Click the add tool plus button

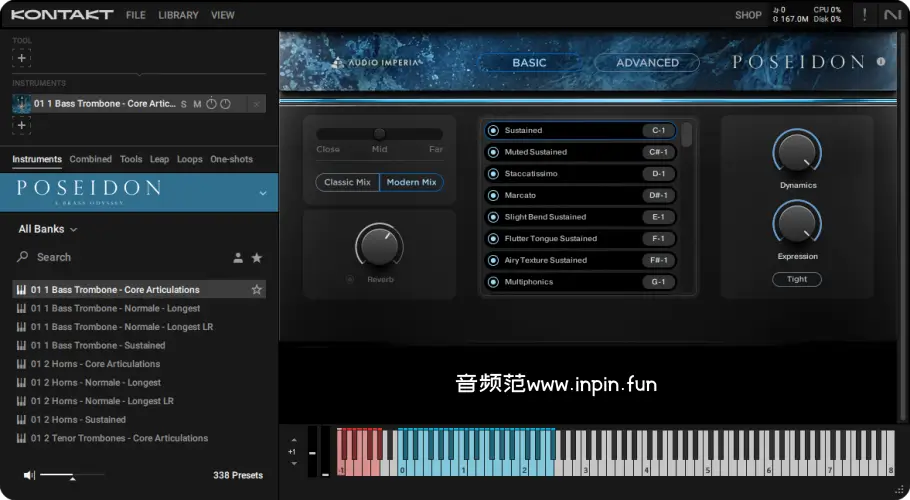coord(22,58)
